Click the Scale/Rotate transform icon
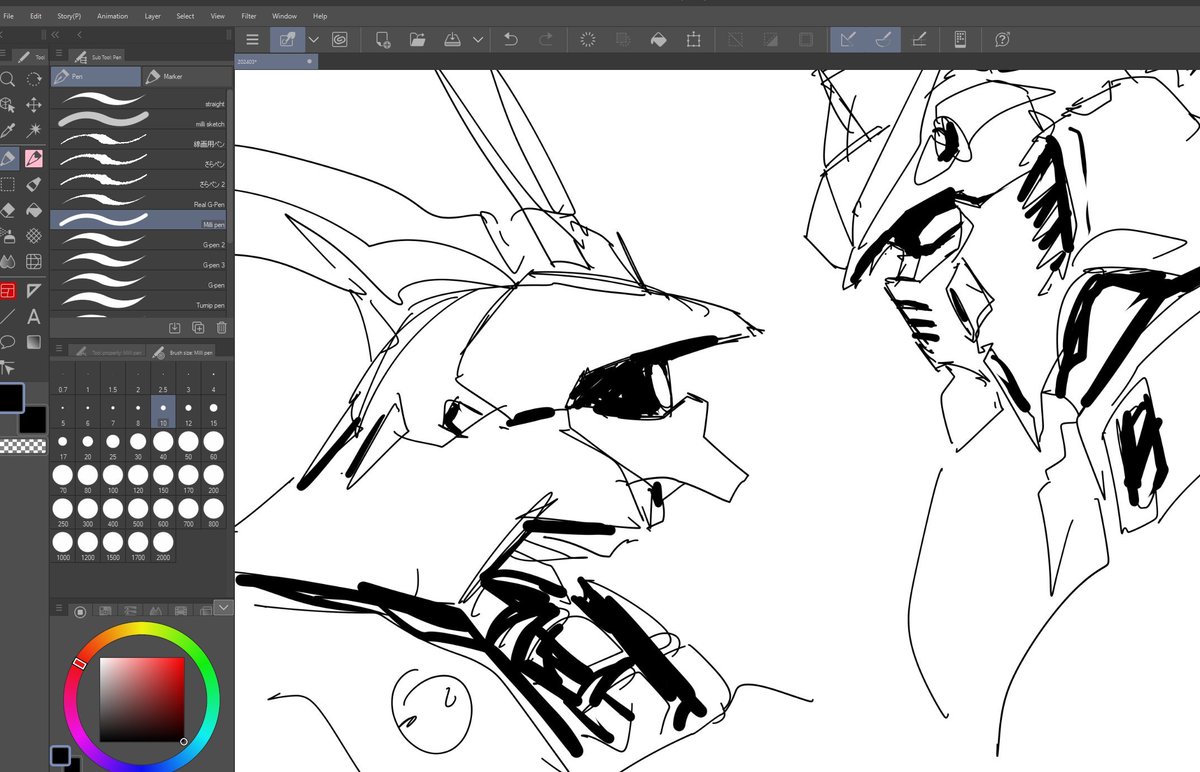The width and height of the screenshot is (1200, 772). (x=693, y=39)
